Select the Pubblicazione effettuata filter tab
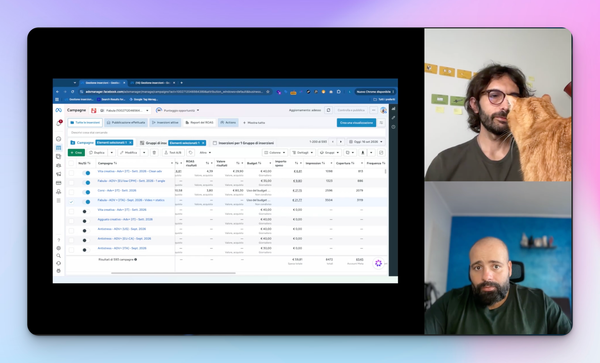600x363 pixels. [x=126, y=123]
